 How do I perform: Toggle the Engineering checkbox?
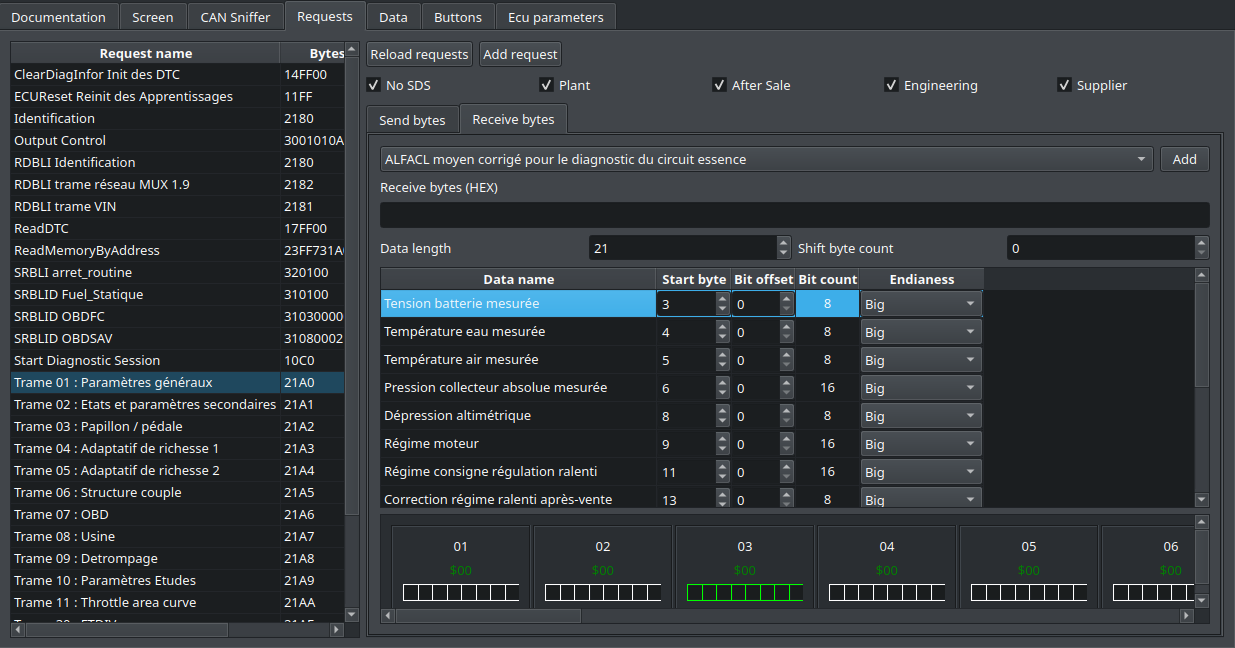point(891,85)
